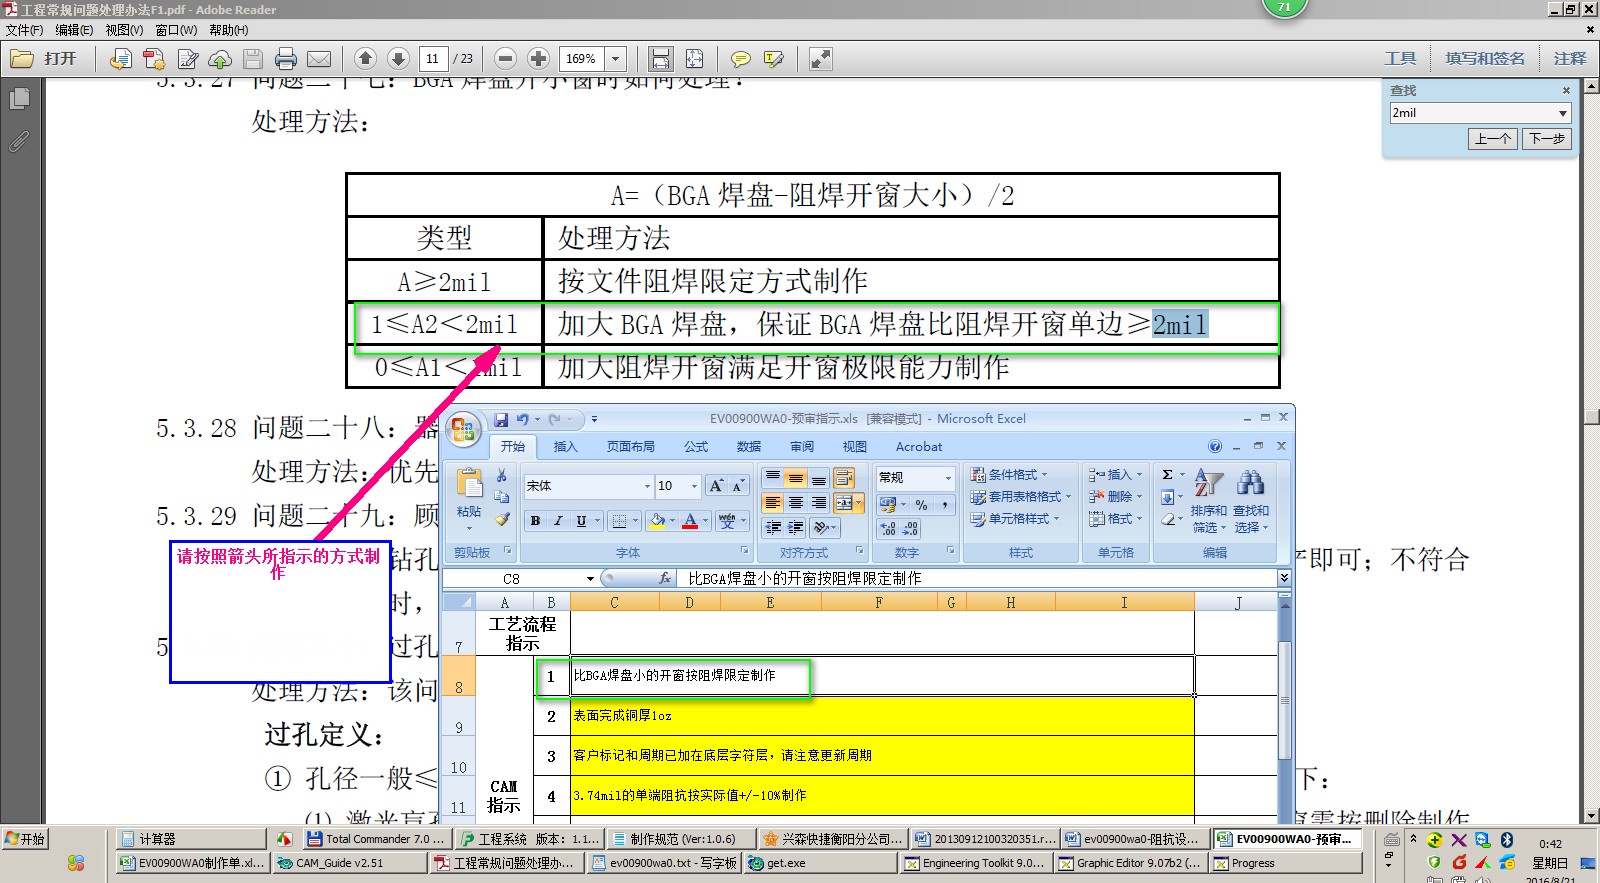
Task: Open Total Commander from the taskbar
Action: coord(377,839)
